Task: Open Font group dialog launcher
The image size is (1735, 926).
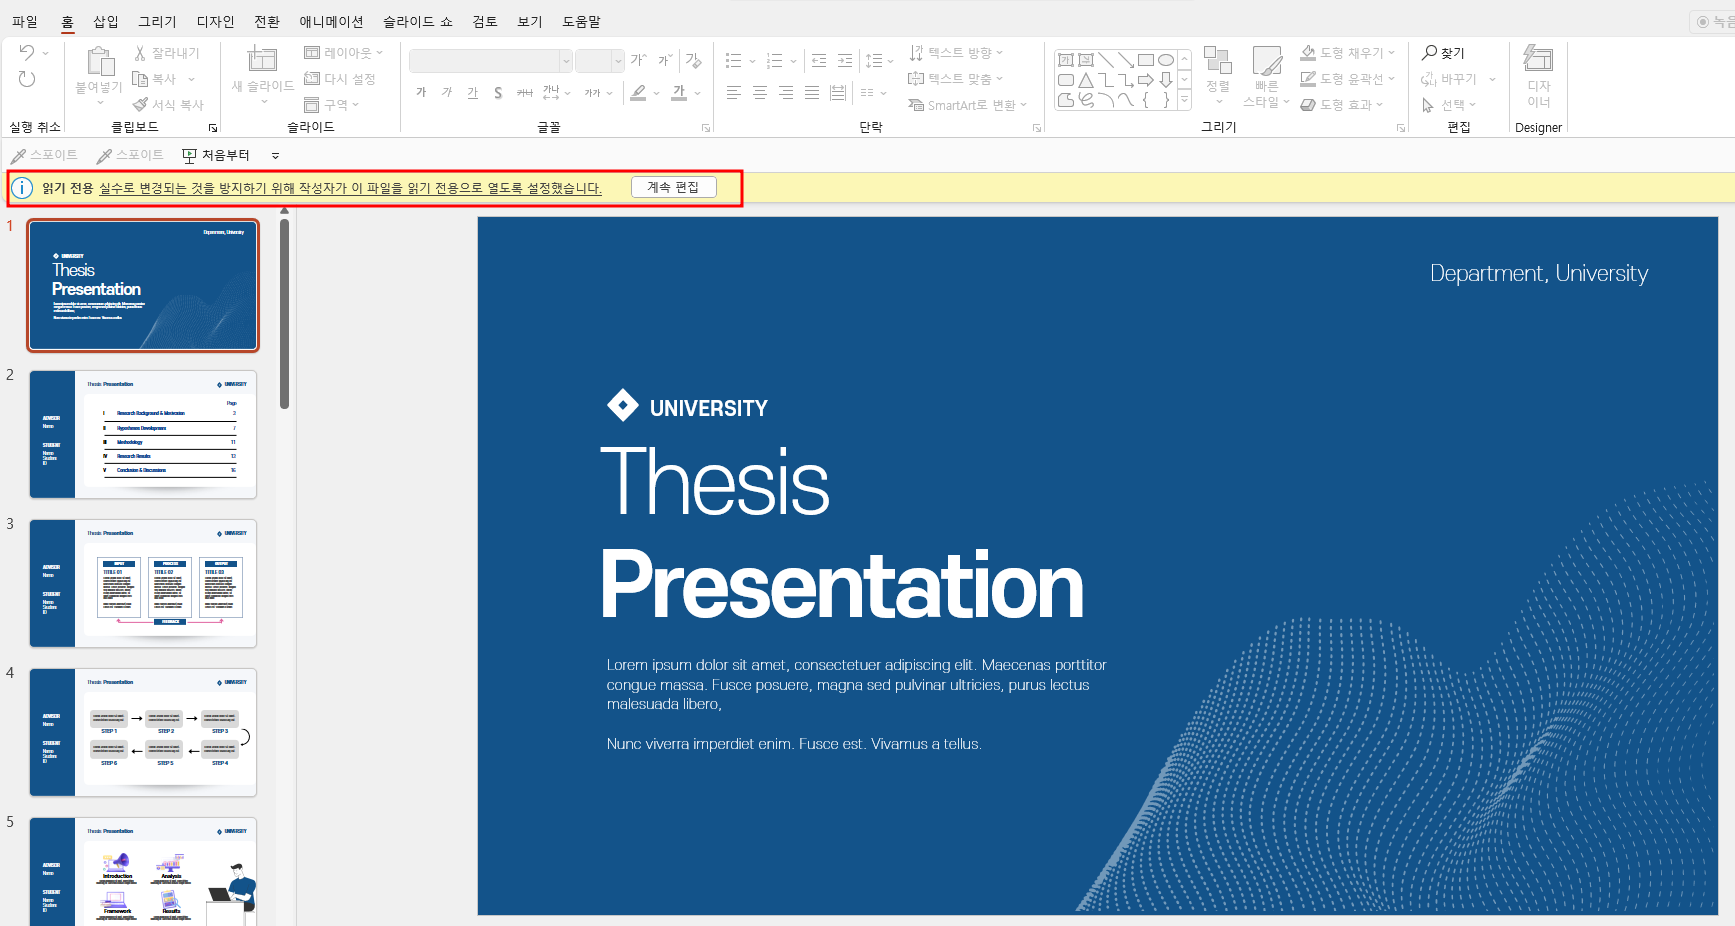Action: tap(706, 128)
